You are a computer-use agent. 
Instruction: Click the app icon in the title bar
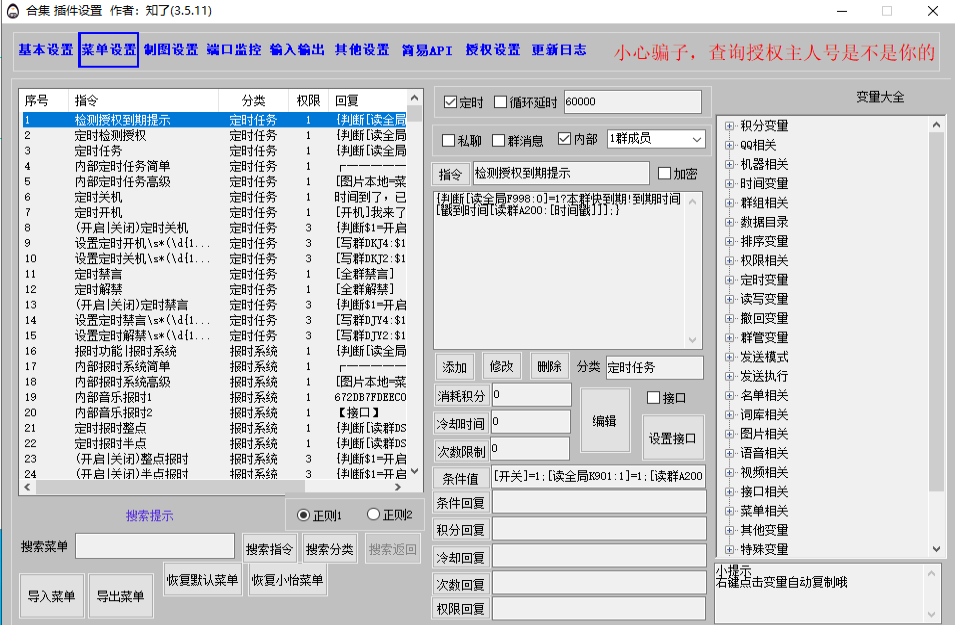pos(13,11)
